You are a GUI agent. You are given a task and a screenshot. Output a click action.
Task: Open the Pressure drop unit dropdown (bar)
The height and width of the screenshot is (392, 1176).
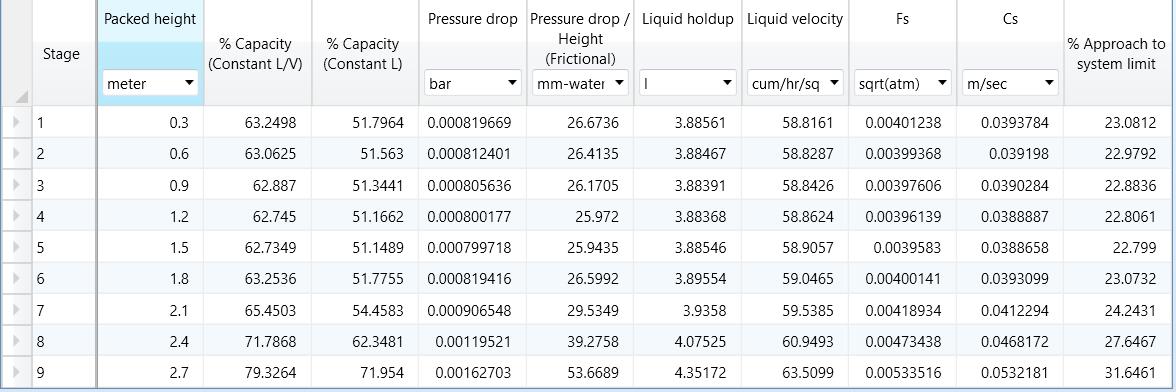pyautogui.click(x=473, y=83)
